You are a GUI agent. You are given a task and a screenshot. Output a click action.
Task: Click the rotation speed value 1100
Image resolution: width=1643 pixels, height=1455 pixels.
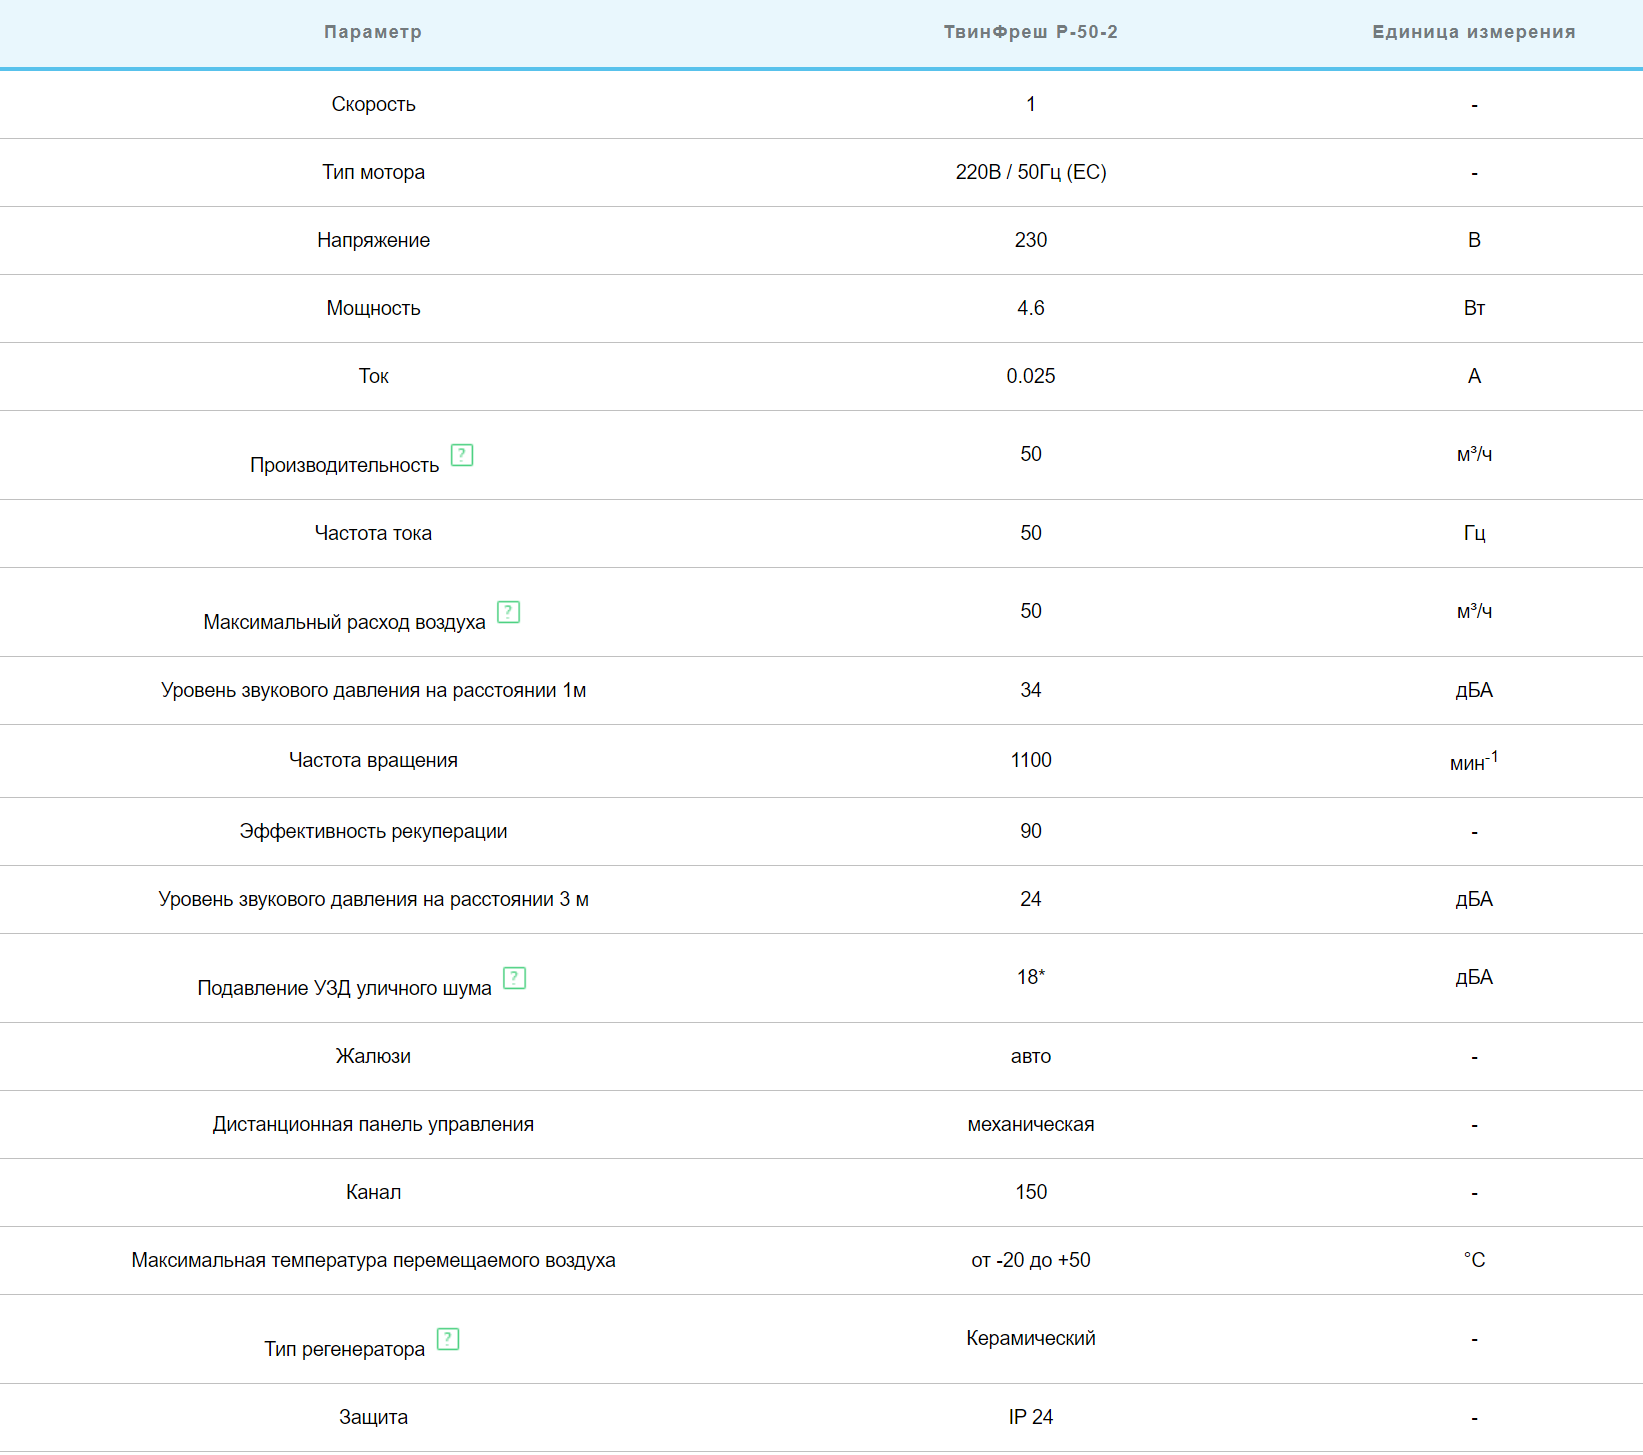[x=1031, y=760]
